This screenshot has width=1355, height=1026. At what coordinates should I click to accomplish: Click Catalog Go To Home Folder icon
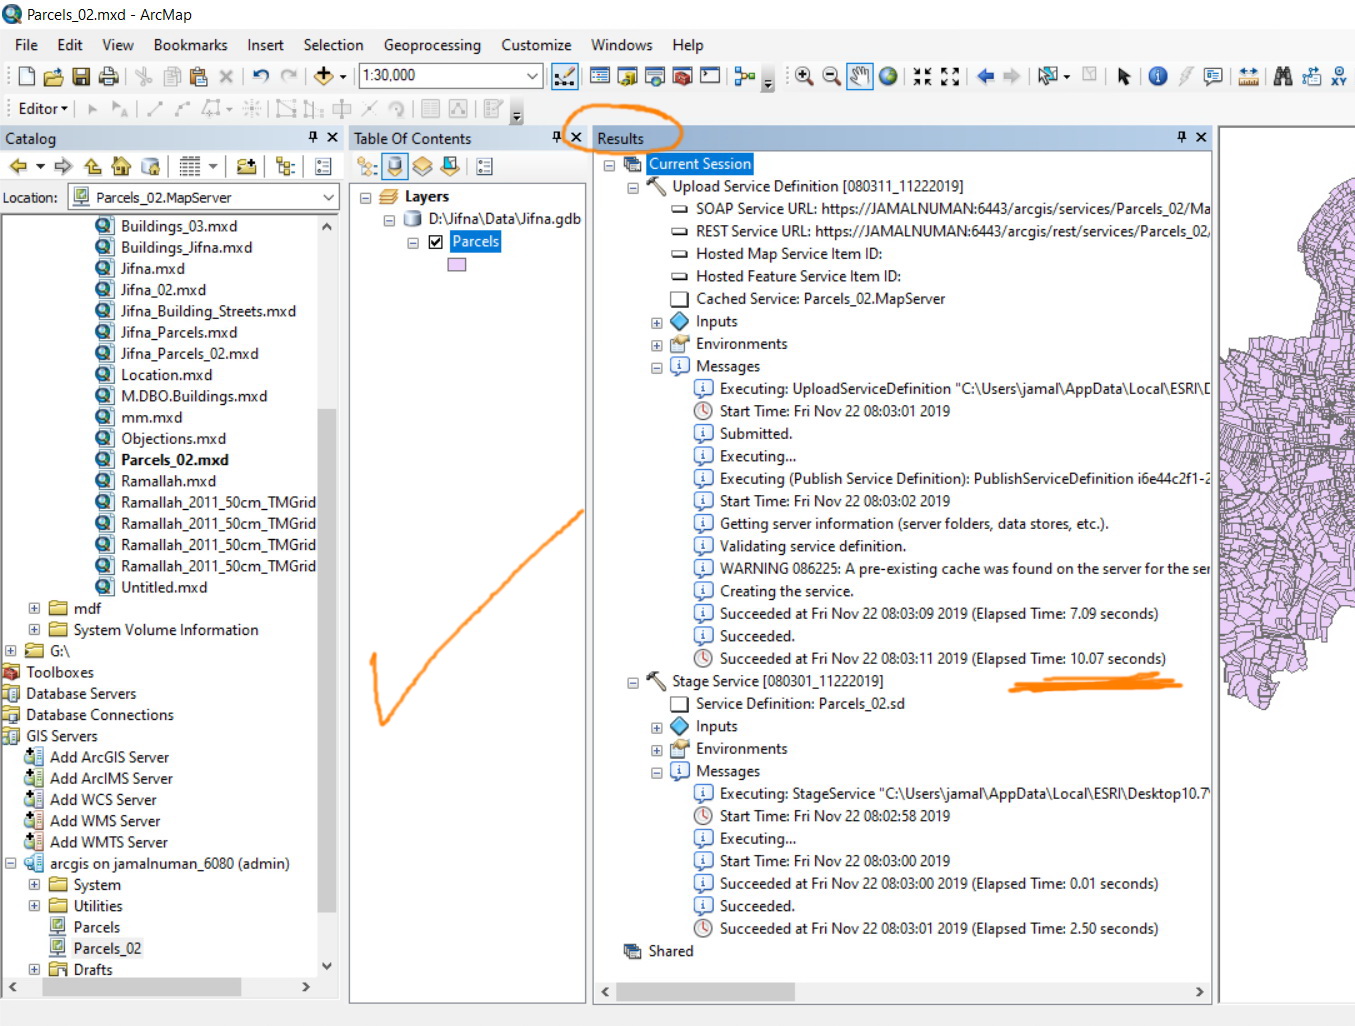(121, 167)
